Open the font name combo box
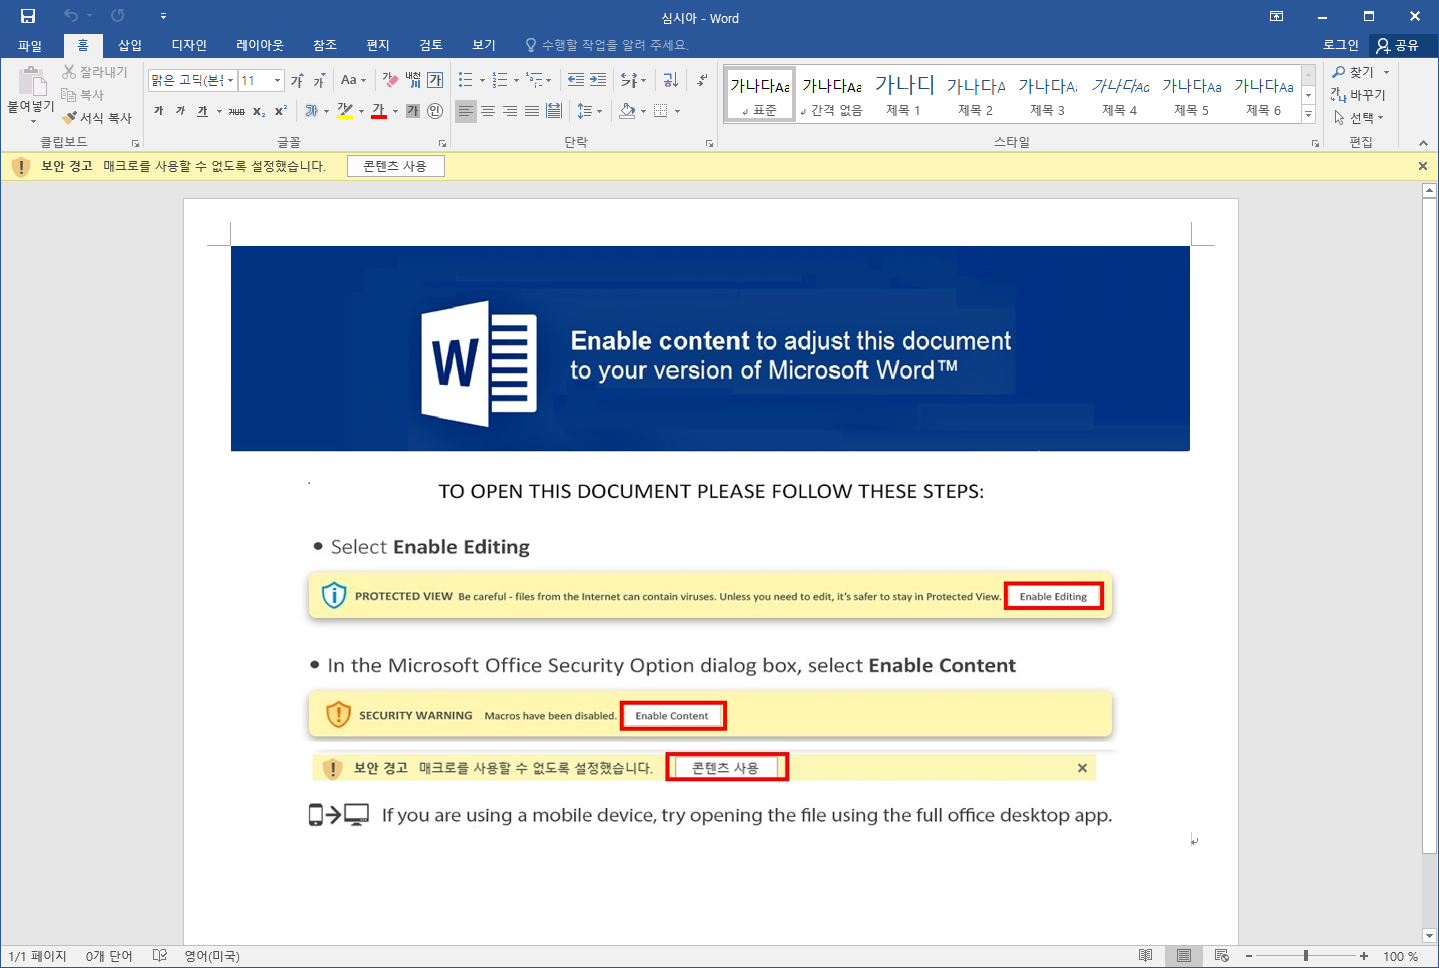The height and width of the screenshot is (968, 1439). 193,80
